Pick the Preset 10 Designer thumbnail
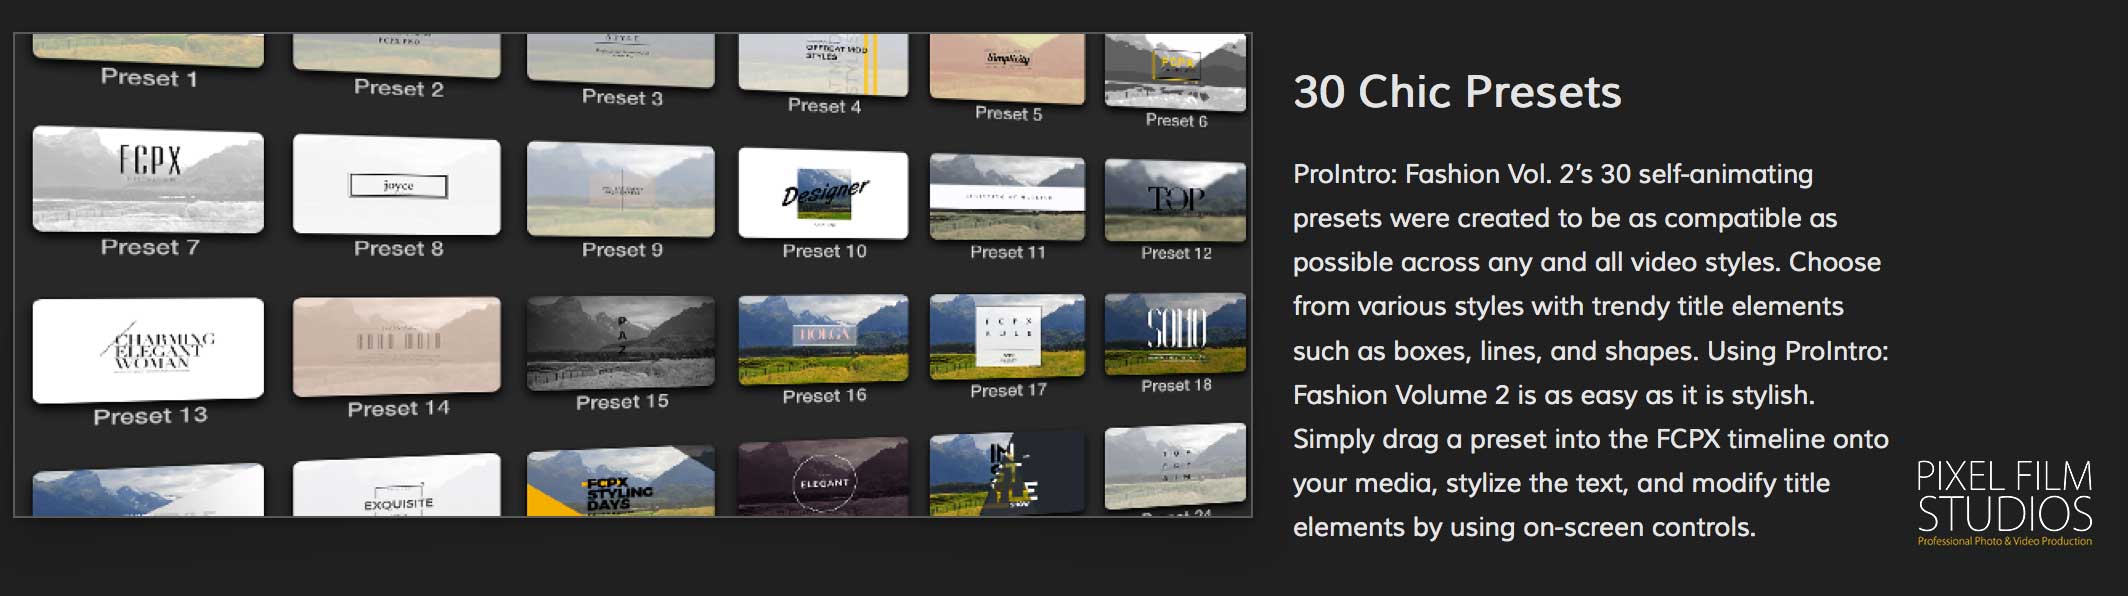Screen dimensions: 2128x596 [x=823, y=194]
